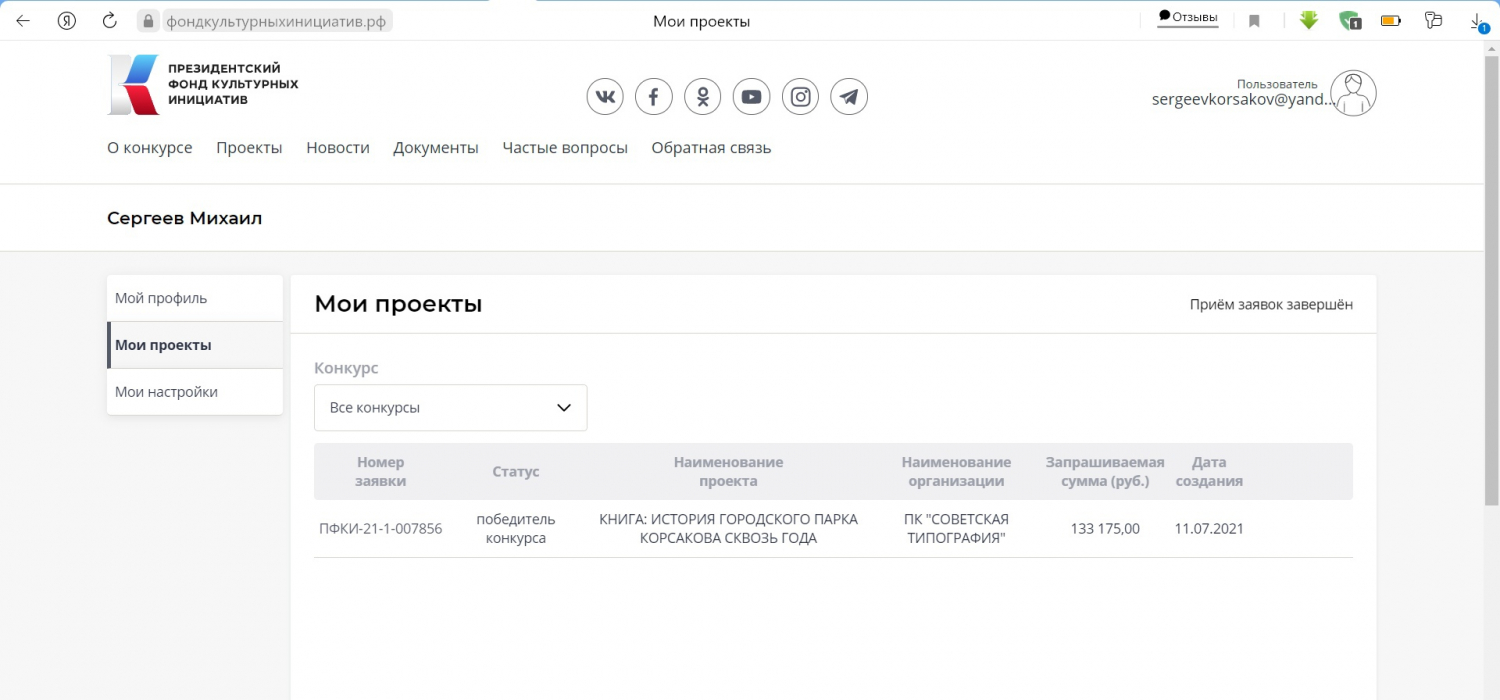Open the sergeevkorsakov user email link
The height and width of the screenshot is (700, 1500).
pyautogui.click(x=1245, y=99)
